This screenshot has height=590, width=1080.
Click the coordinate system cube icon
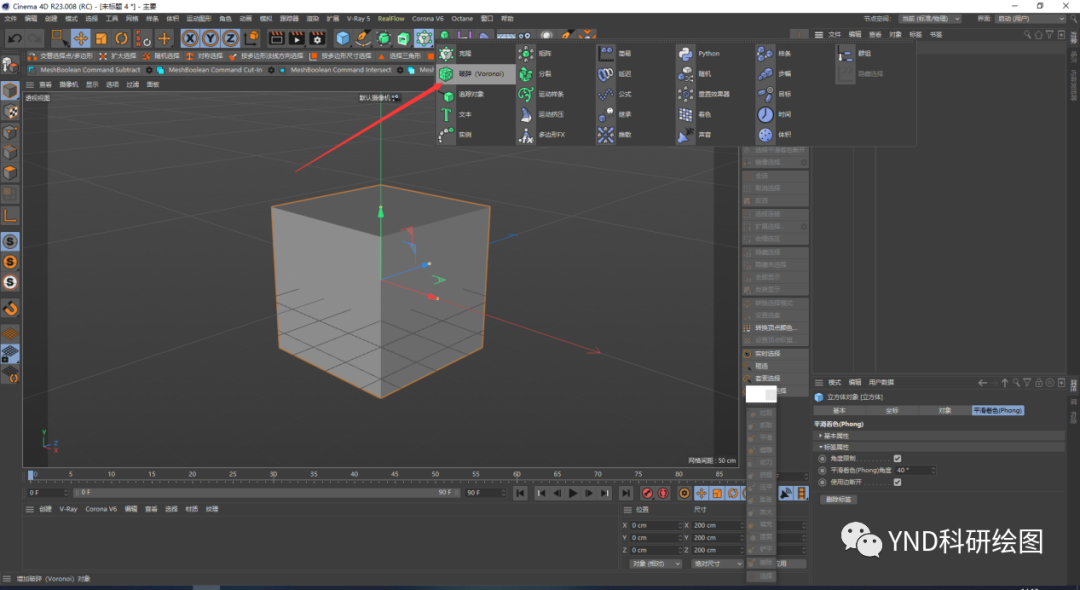[251, 38]
